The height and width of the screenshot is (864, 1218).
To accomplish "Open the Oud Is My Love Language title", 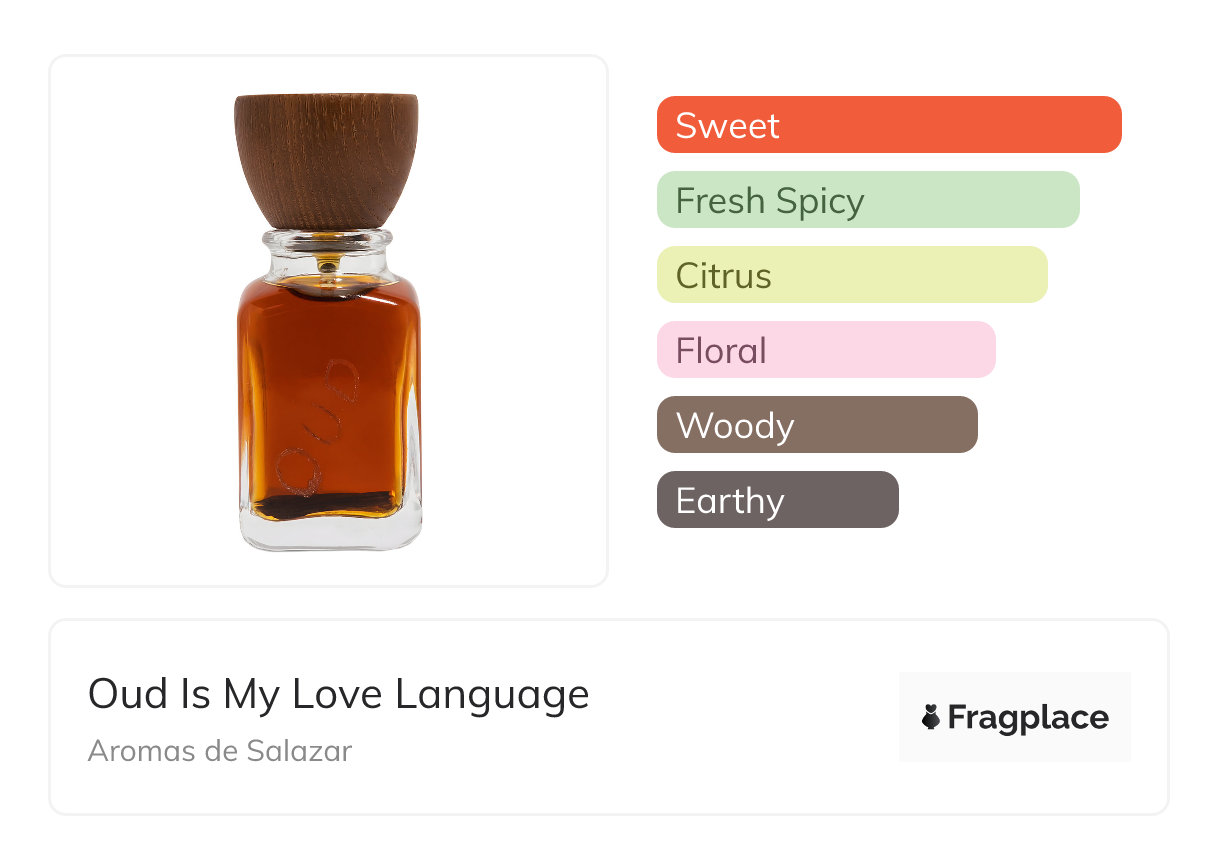I will coord(338,693).
